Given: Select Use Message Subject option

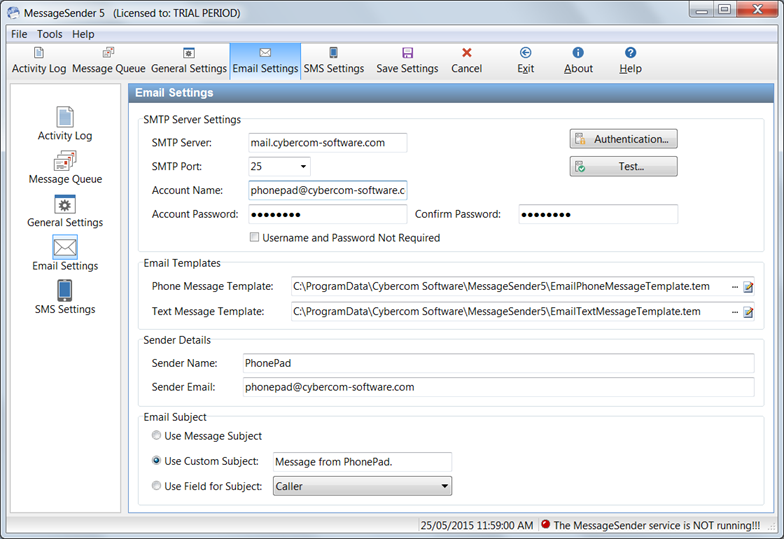Looking at the screenshot, I should tap(156, 436).
